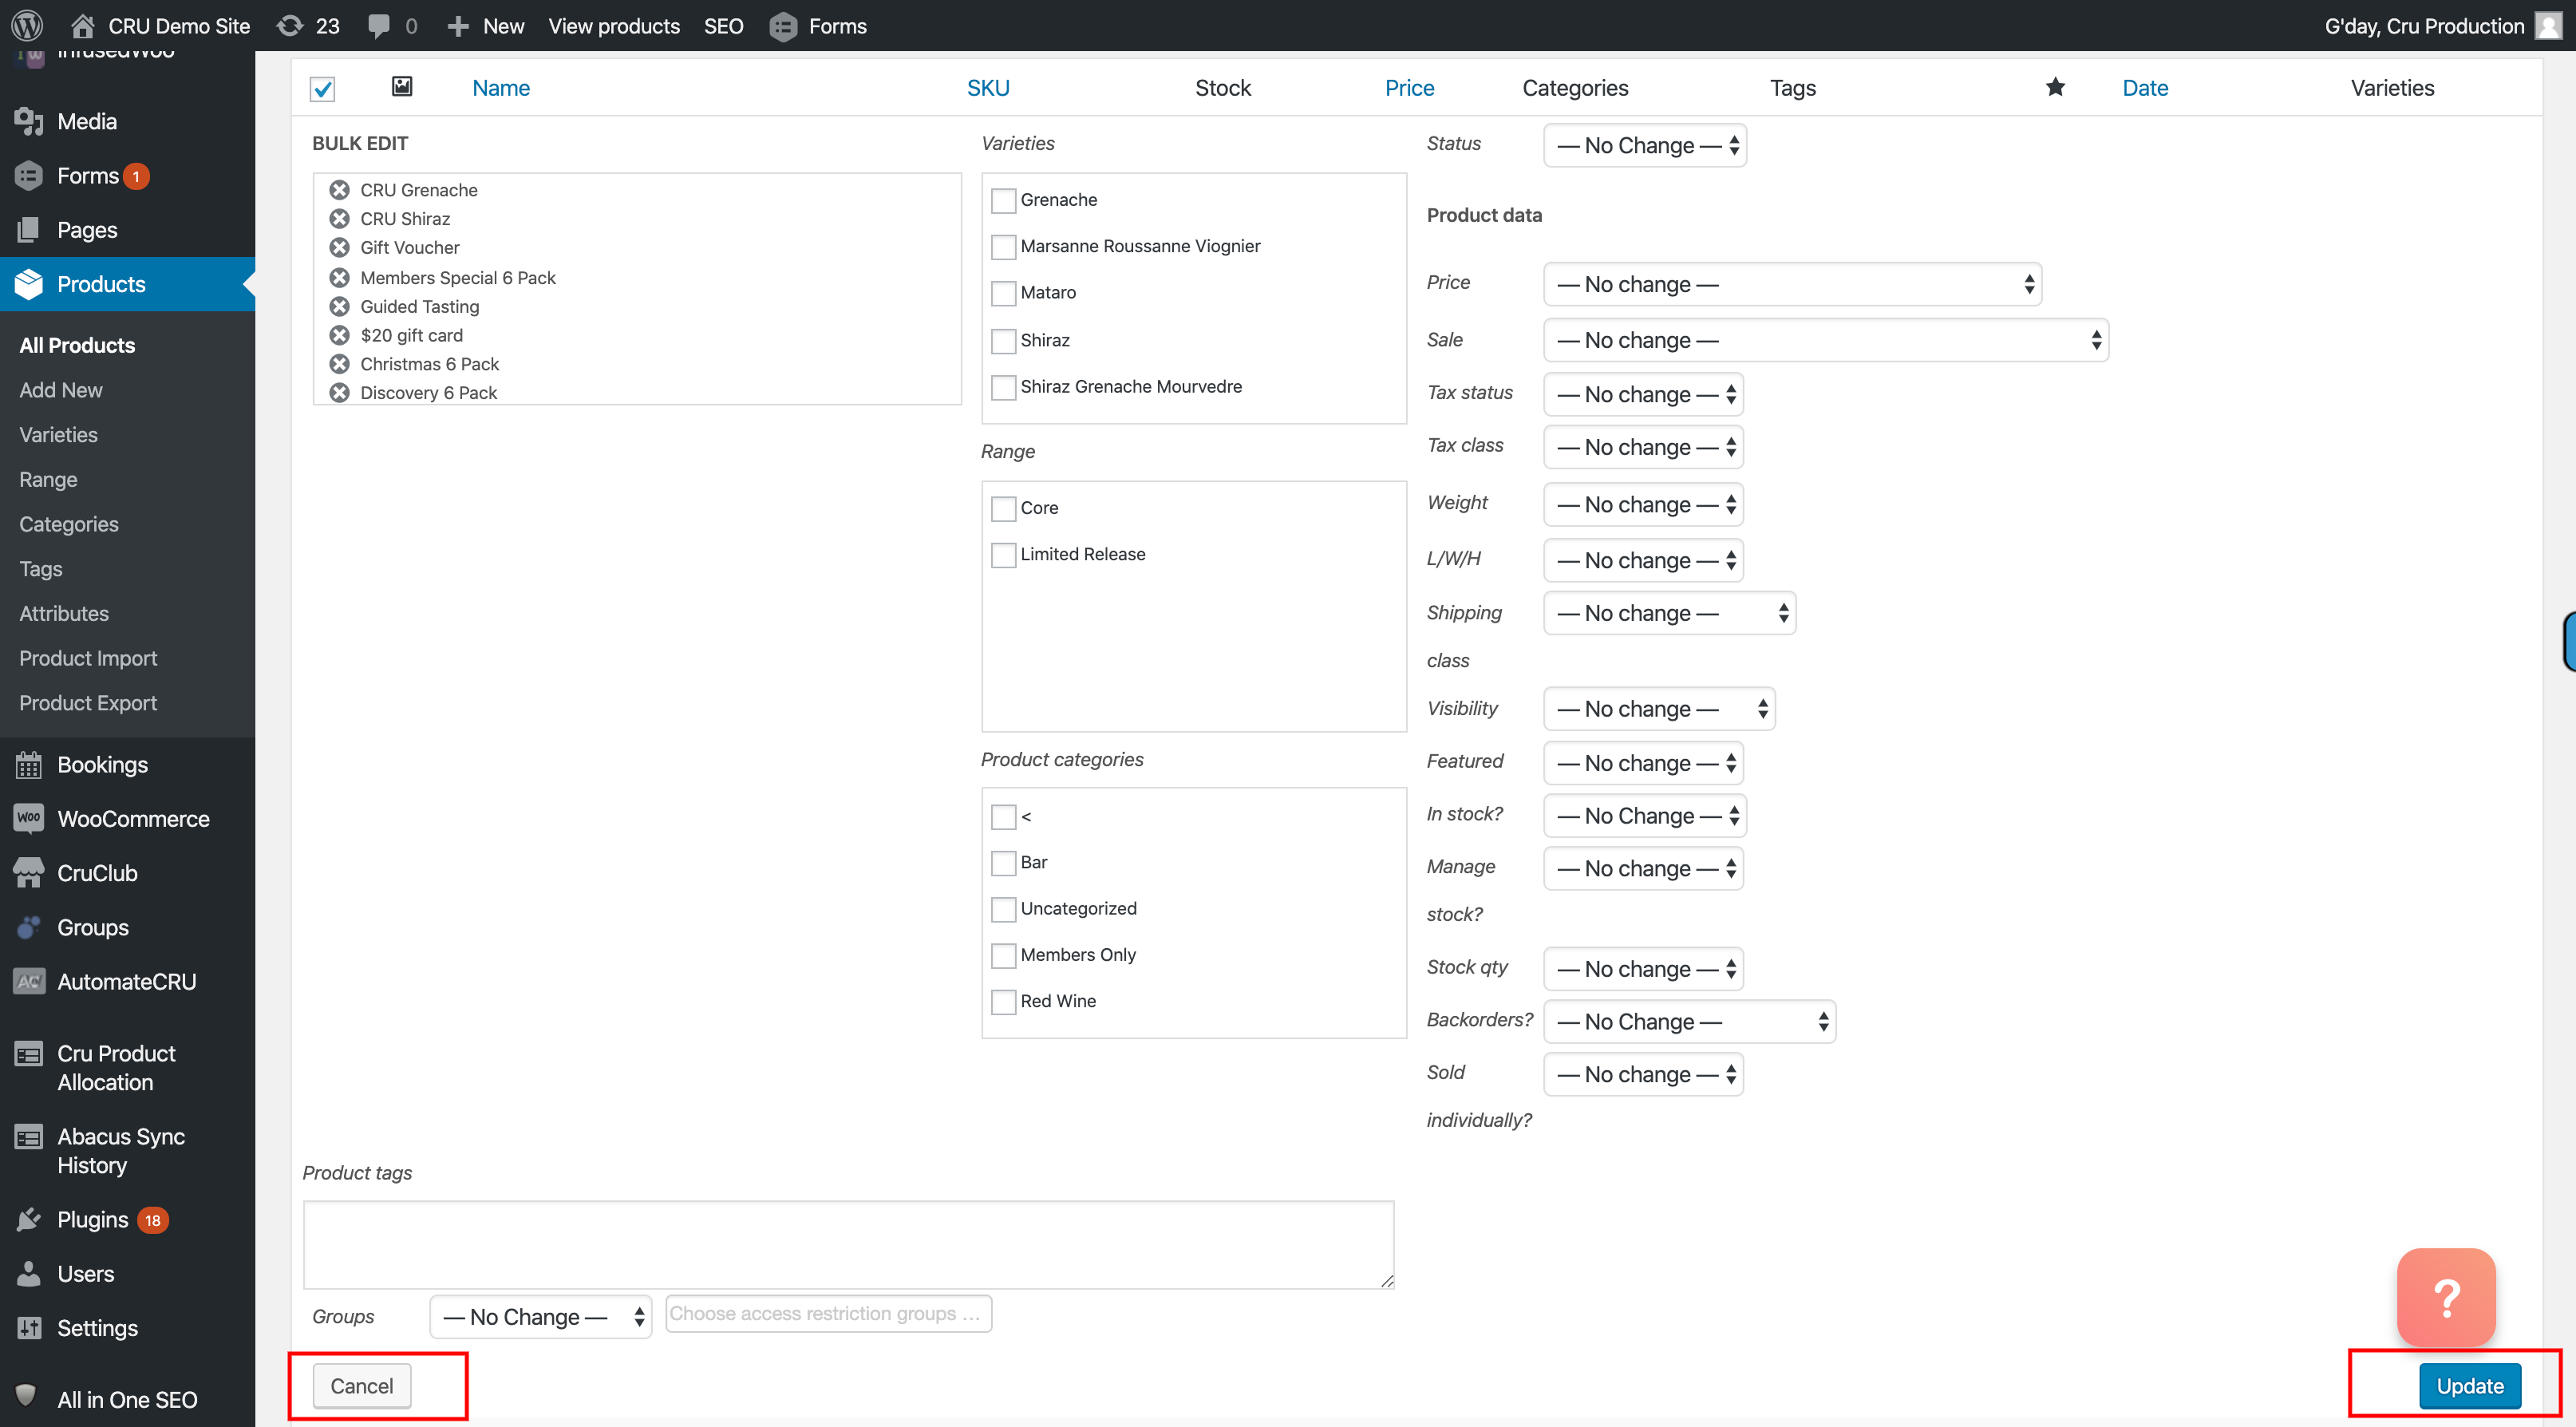This screenshot has width=2576, height=1427.
Task: Remove Guided Tasting from bulk edit list
Action: tap(340, 307)
